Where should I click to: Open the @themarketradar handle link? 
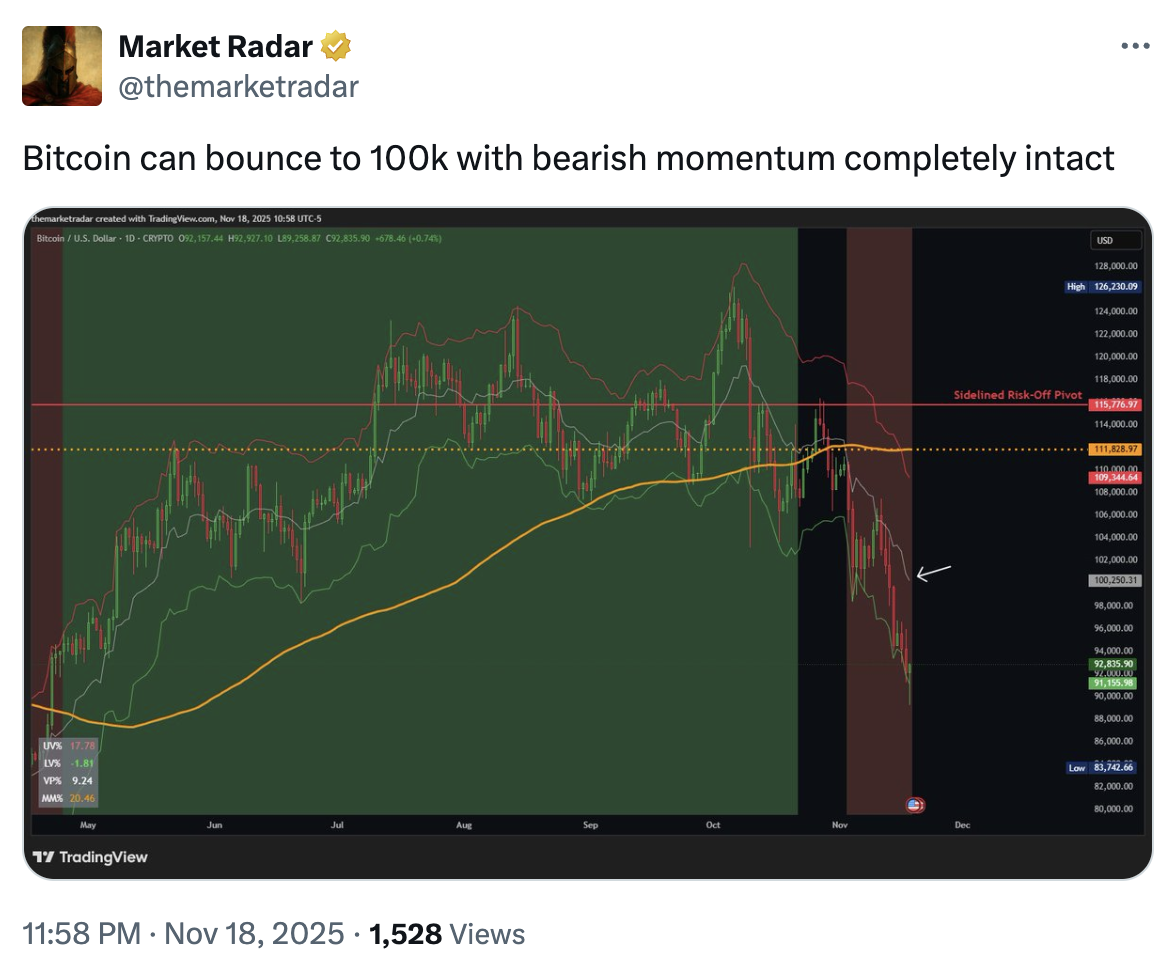(238, 87)
